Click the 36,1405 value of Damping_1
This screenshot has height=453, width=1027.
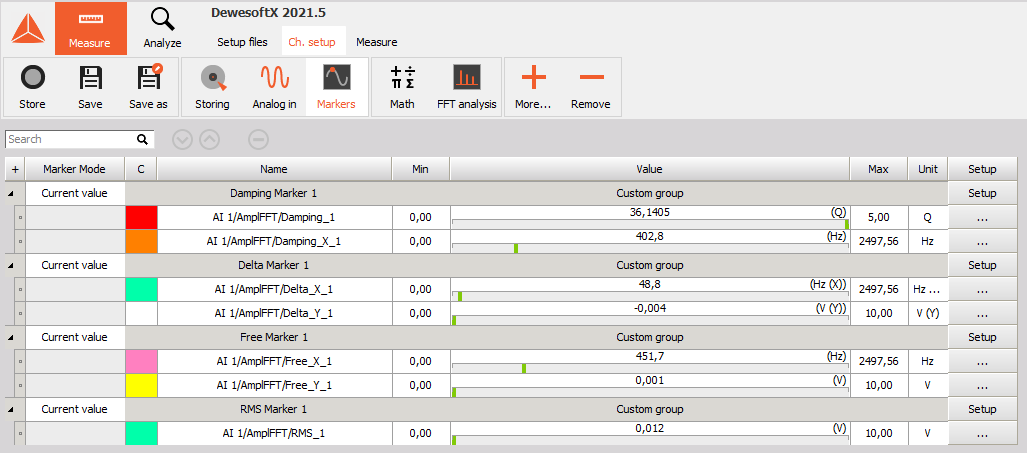tap(650, 213)
